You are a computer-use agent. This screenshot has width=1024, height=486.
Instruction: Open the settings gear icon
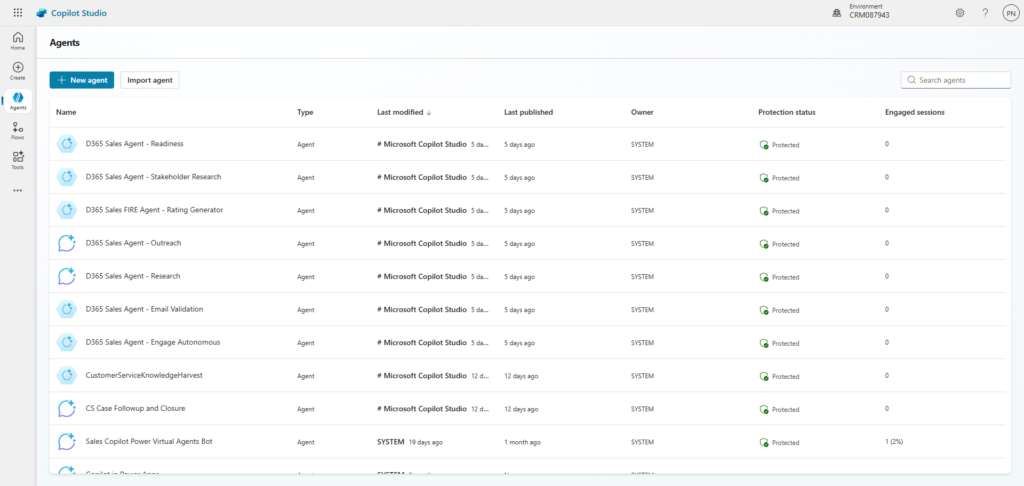point(960,12)
